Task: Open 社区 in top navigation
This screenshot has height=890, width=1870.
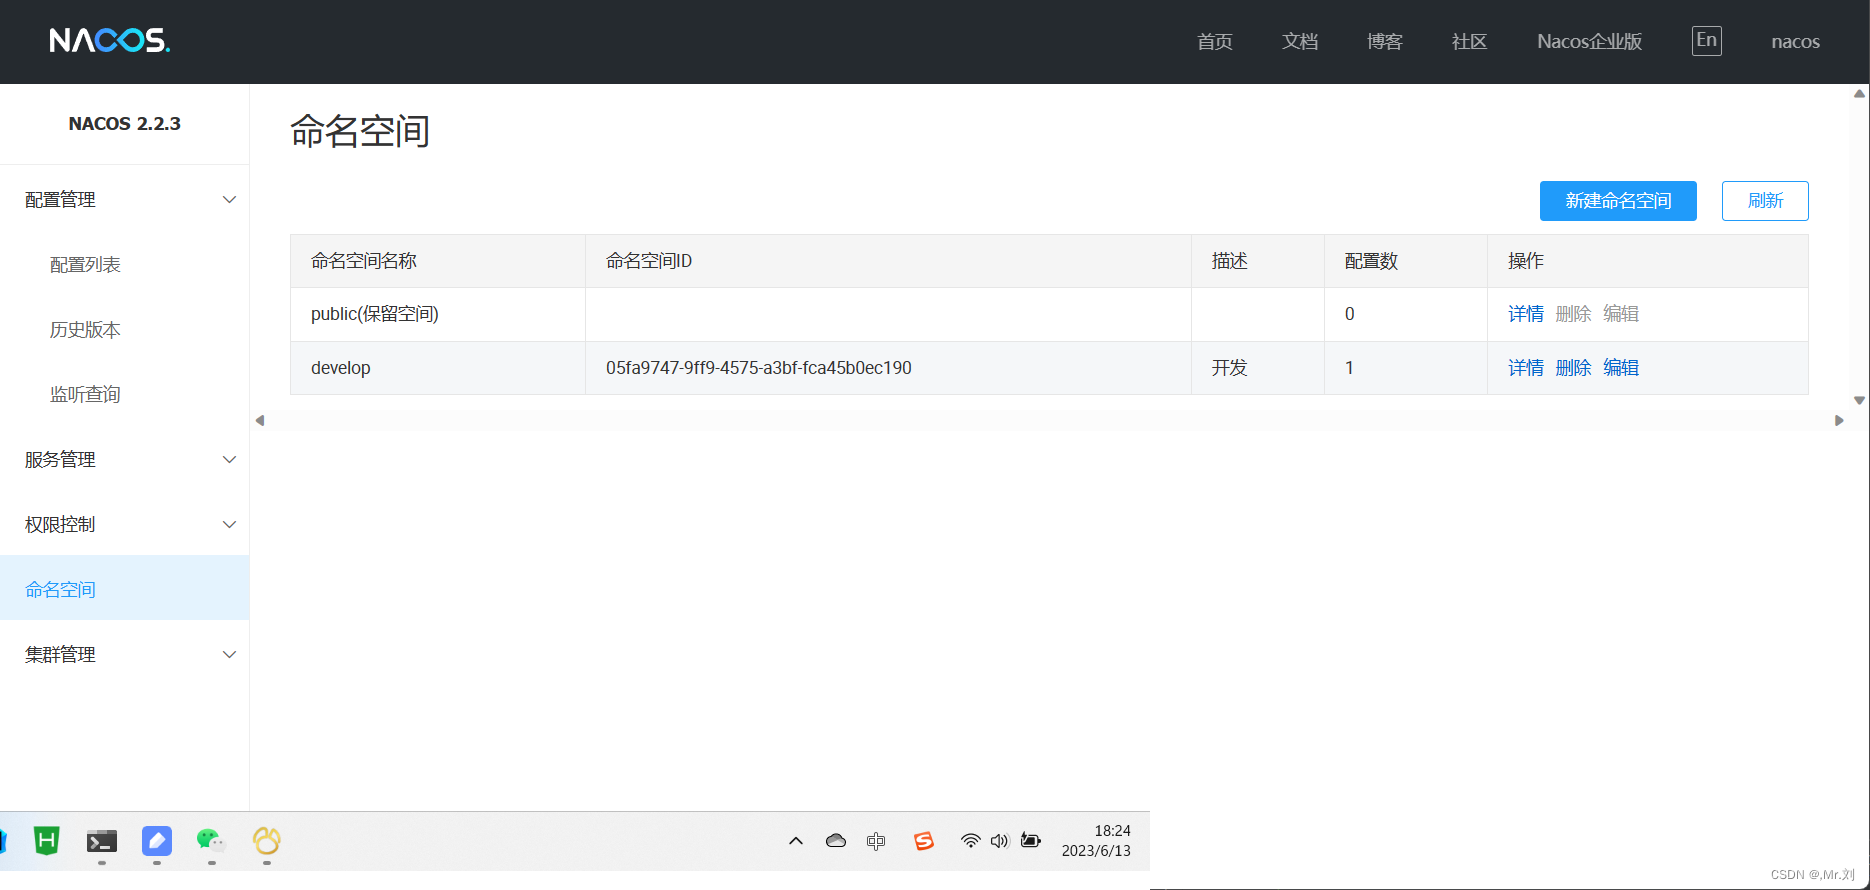Action: (1470, 42)
